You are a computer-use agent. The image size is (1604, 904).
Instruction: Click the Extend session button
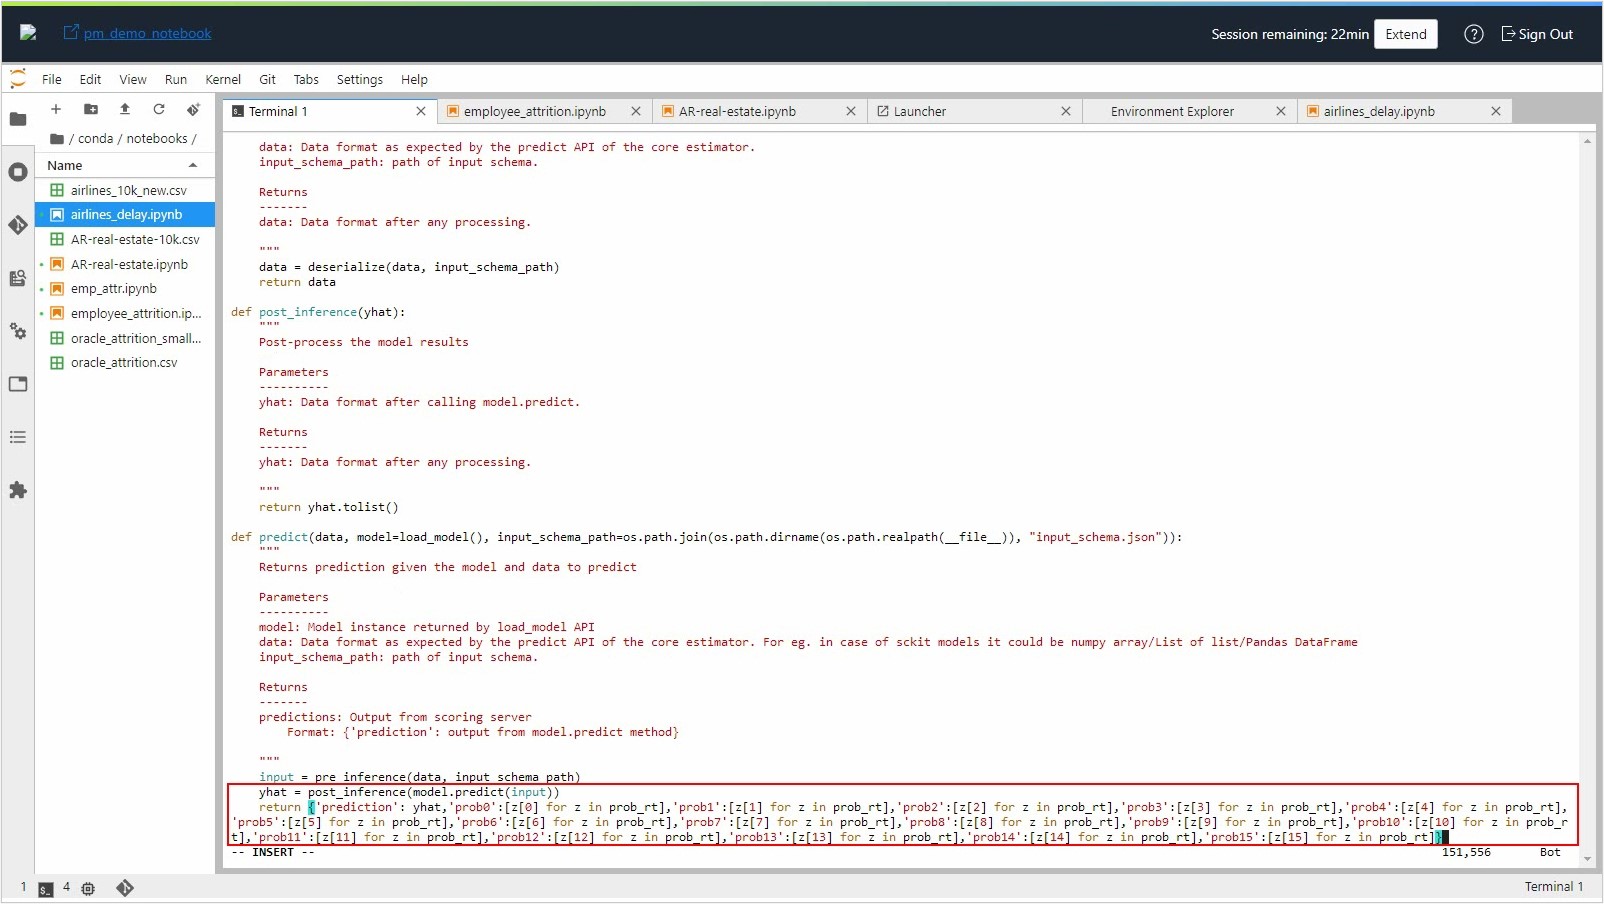coord(1406,34)
